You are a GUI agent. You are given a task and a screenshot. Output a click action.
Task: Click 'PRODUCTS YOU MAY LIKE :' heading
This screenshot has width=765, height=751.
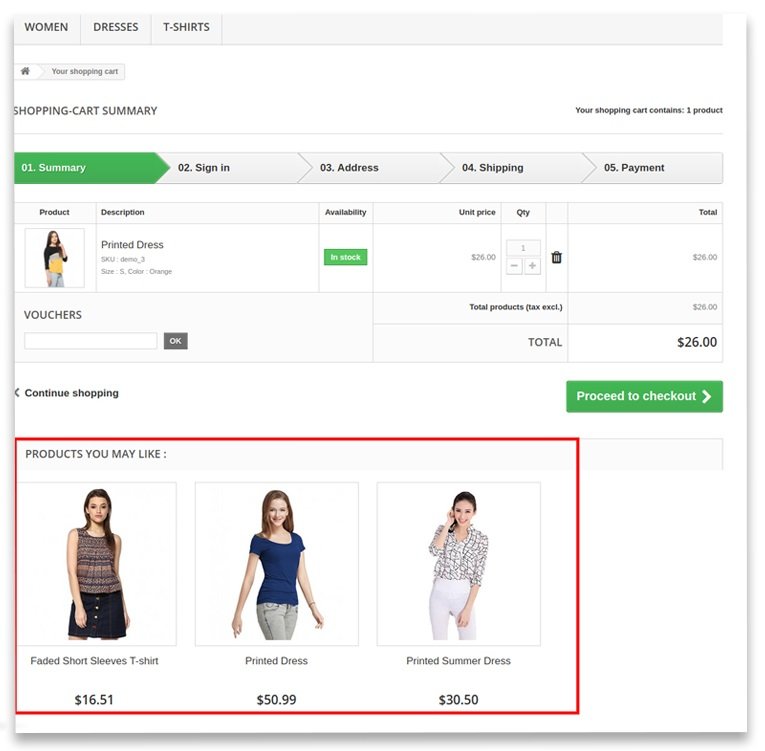click(x=96, y=454)
